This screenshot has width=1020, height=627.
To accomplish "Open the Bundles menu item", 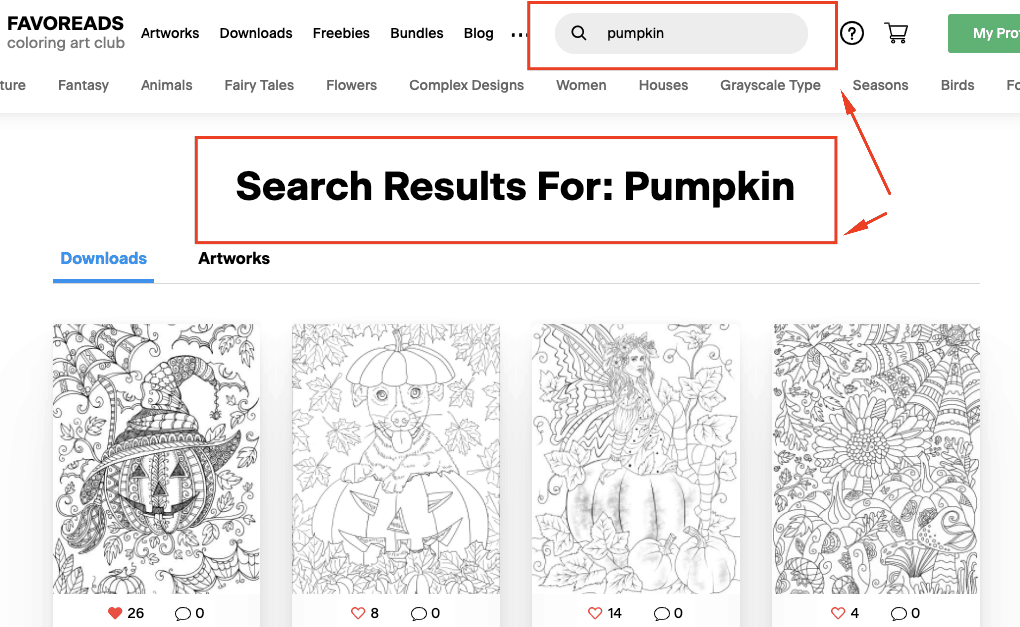I will point(416,33).
